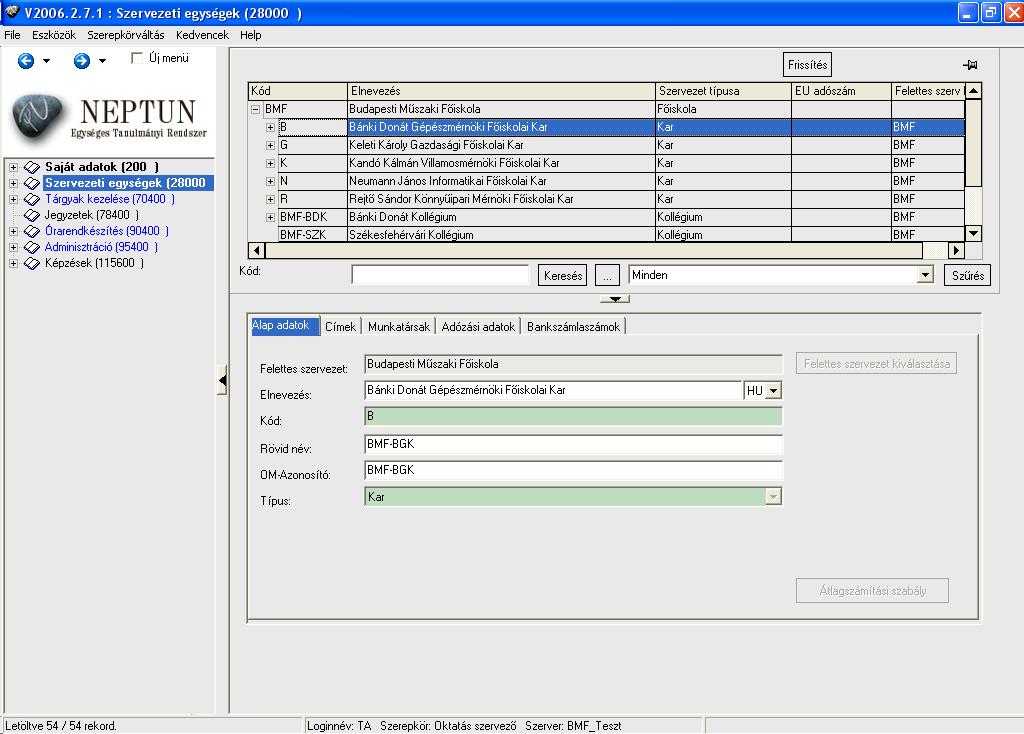Switch to the Címek tab
Viewport: 1024px width, 734px height.
coord(340,327)
